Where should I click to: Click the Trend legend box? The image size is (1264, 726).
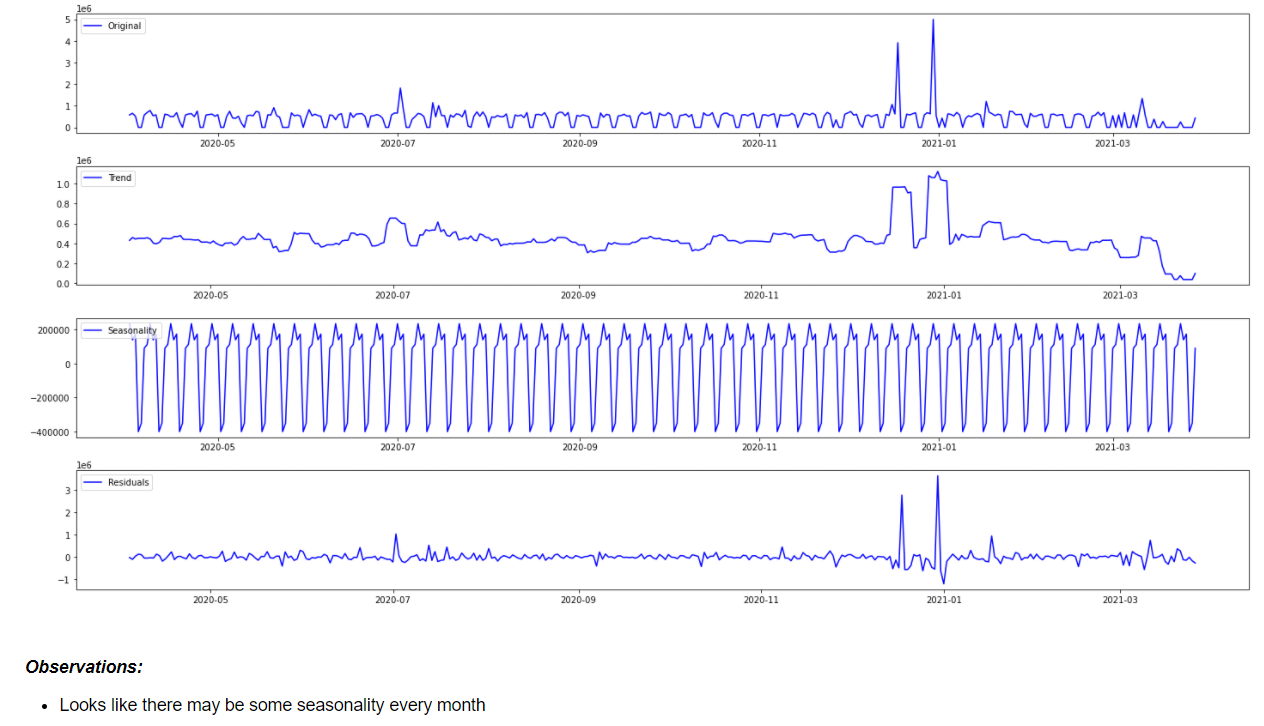tap(107, 178)
